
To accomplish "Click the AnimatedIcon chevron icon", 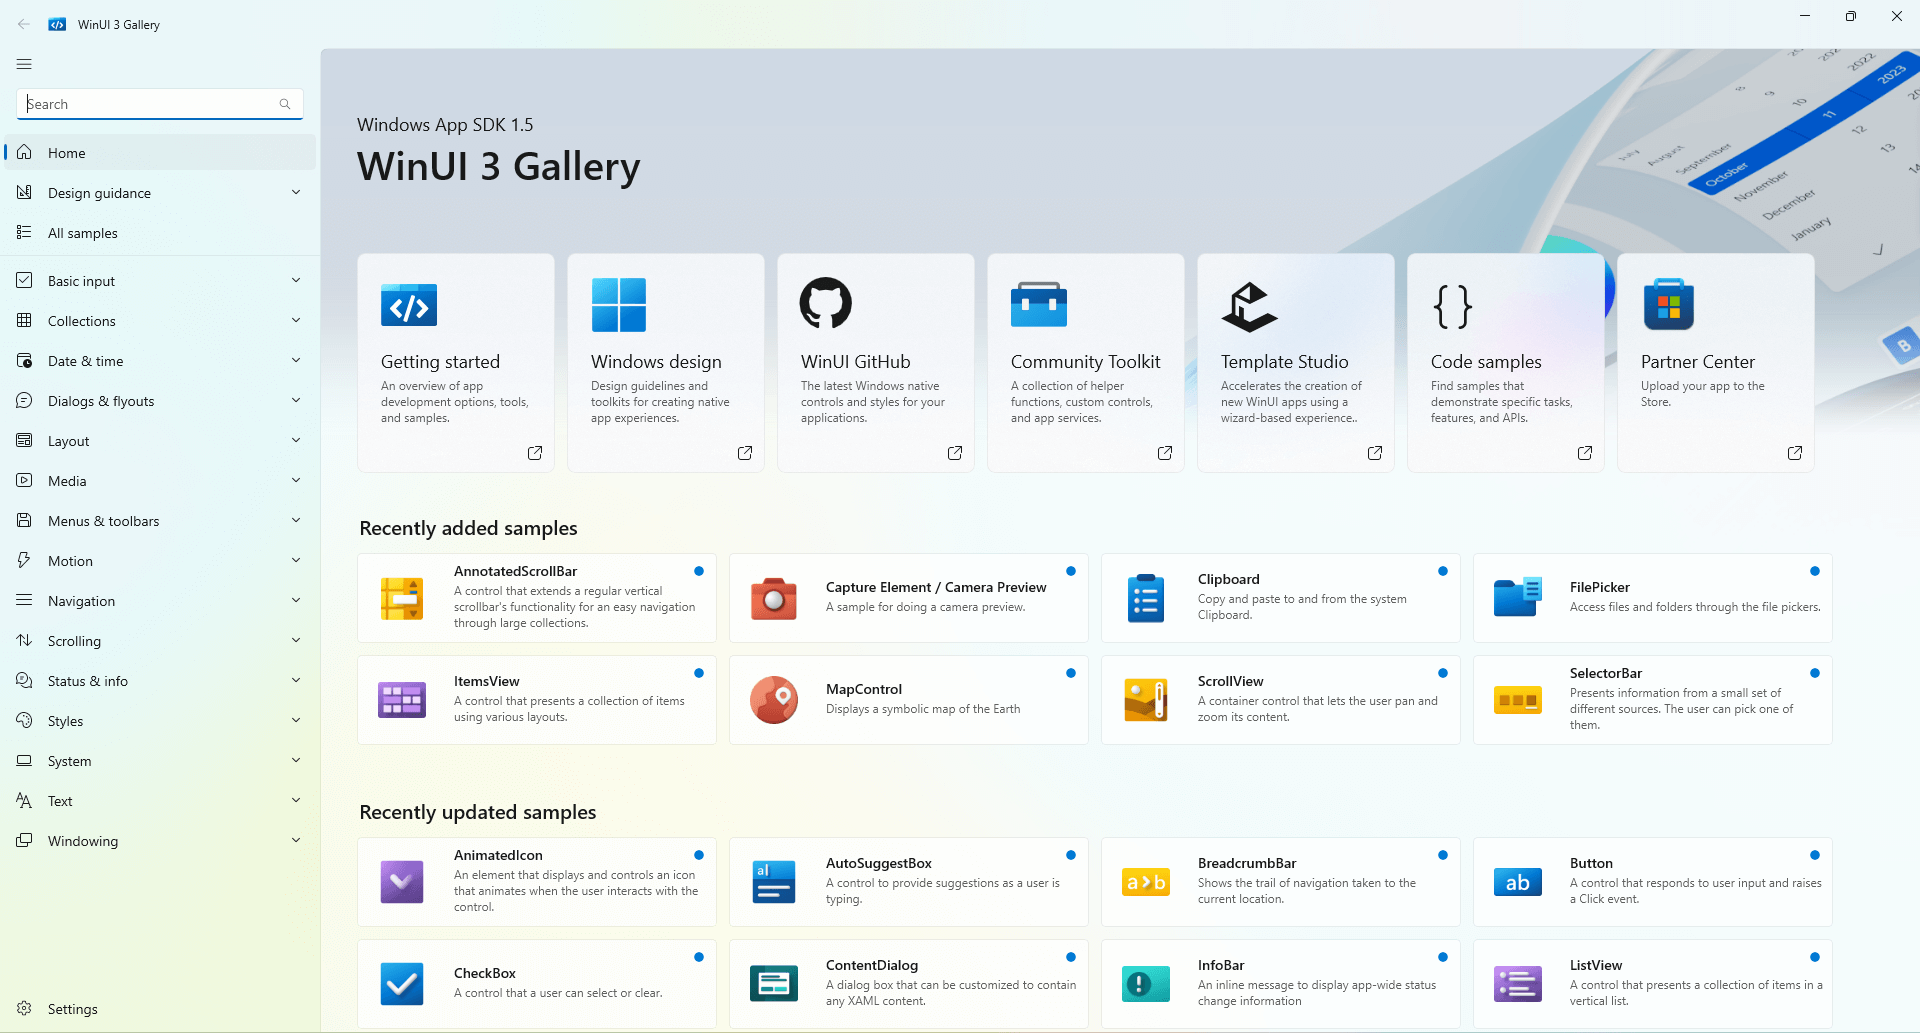I will tap(402, 882).
